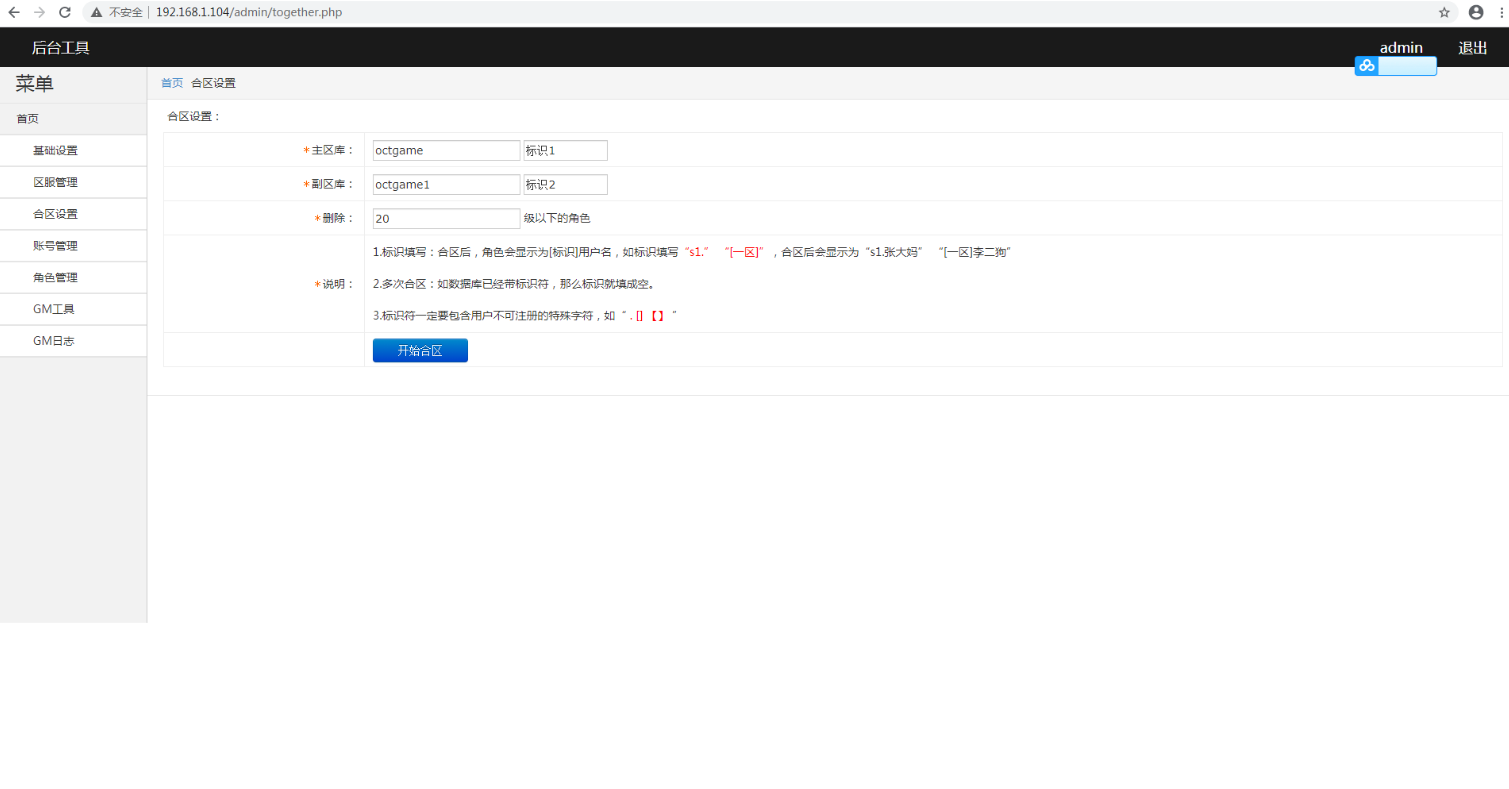Click the browser forward arrow
Viewport: 1509px width, 789px height.
click(x=38, y=12)
